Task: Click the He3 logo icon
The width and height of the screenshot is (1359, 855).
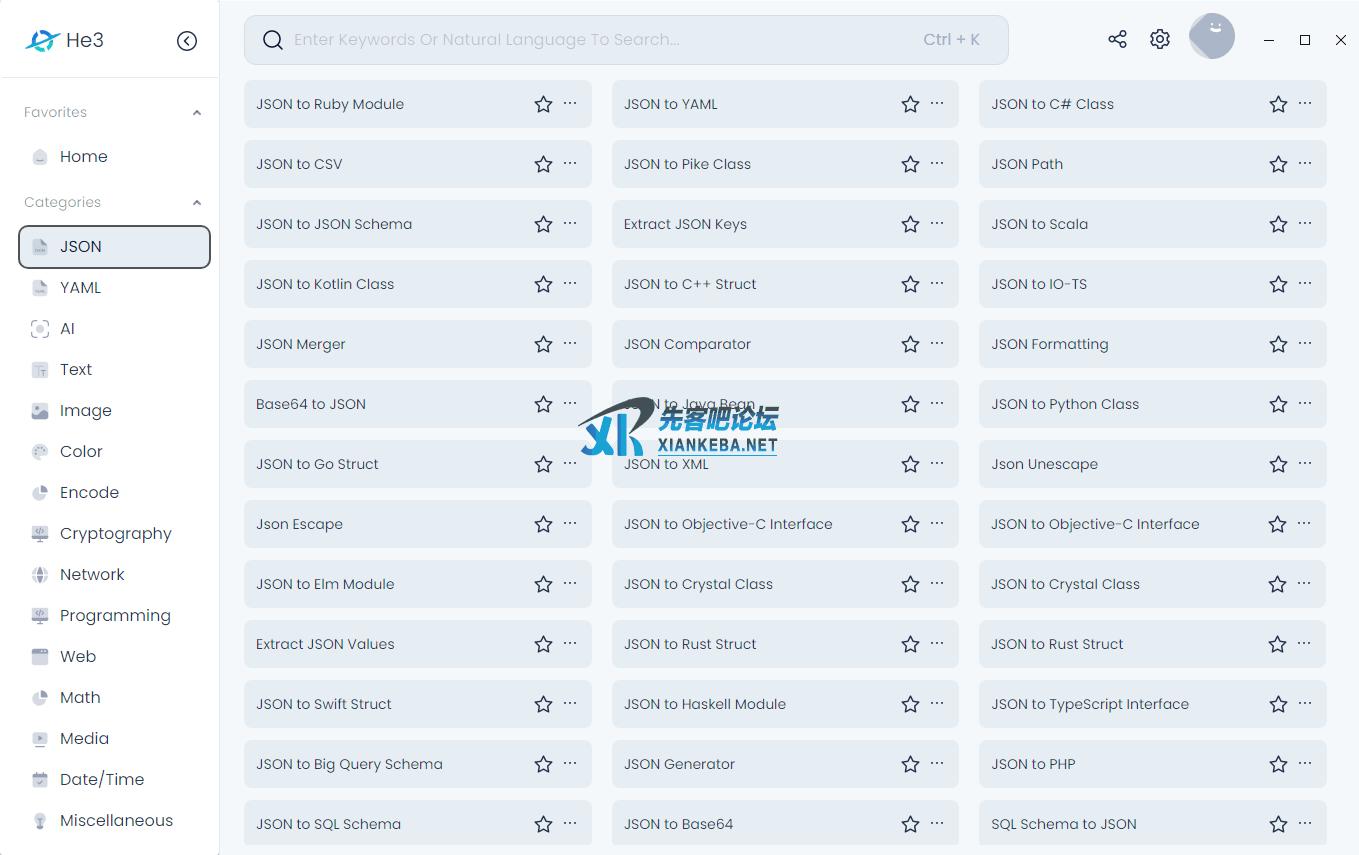Action: click(42, 41)
